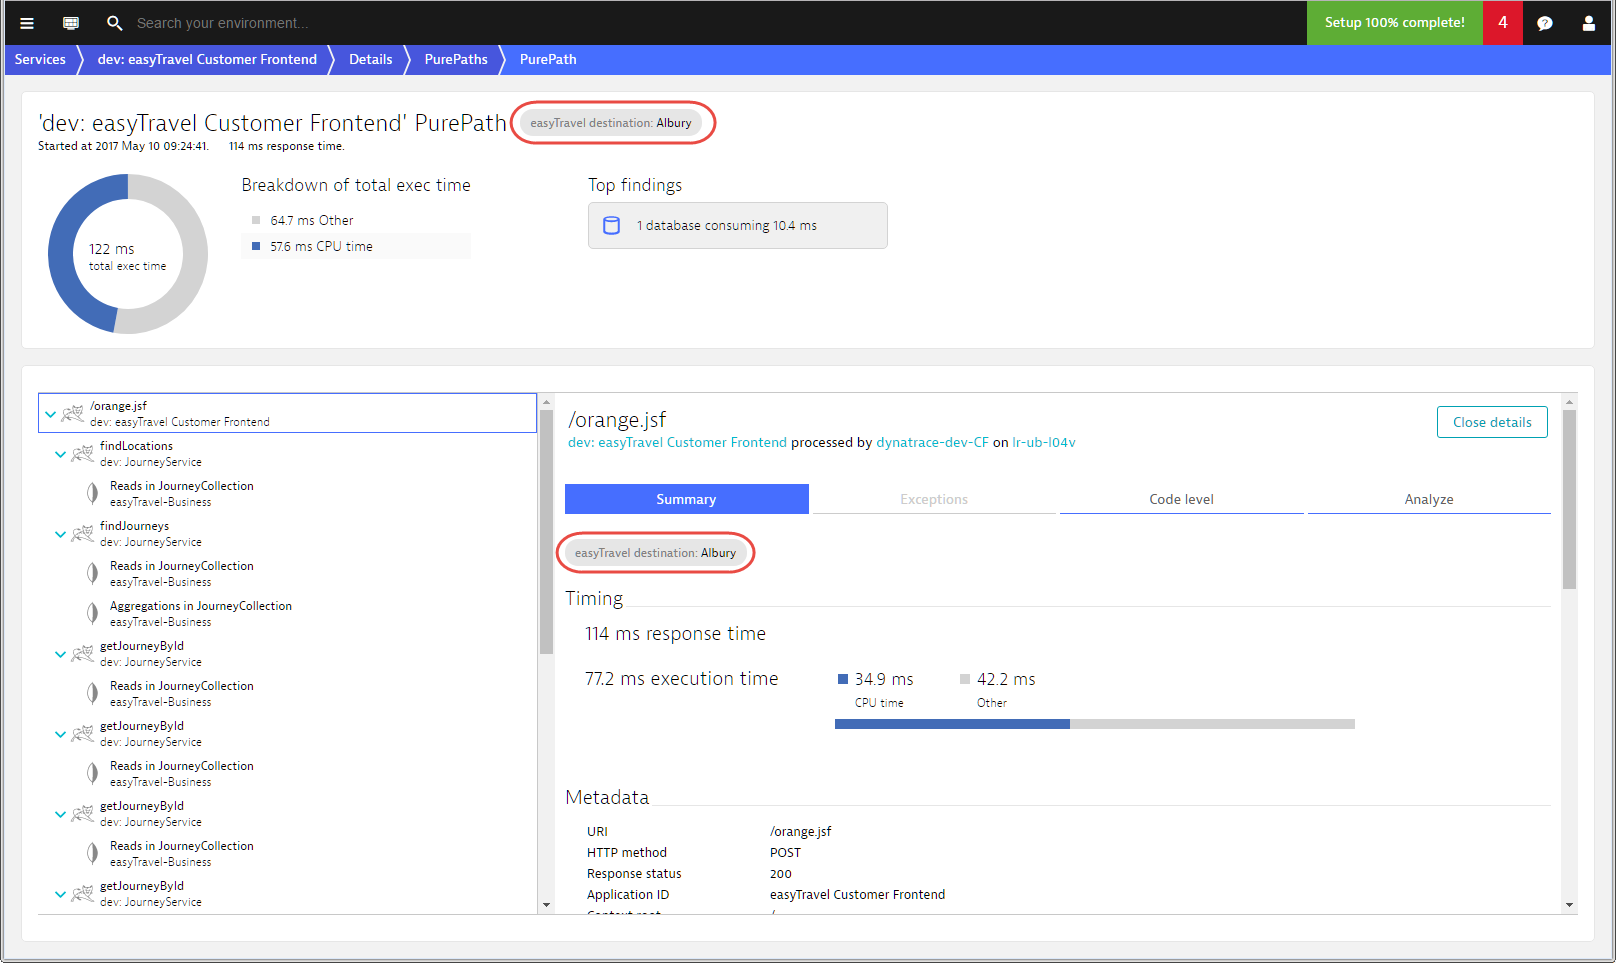Click Summary easyTravel destination Albury tag
Viewport: 1616px width, 963px height.
pos(655,553)
